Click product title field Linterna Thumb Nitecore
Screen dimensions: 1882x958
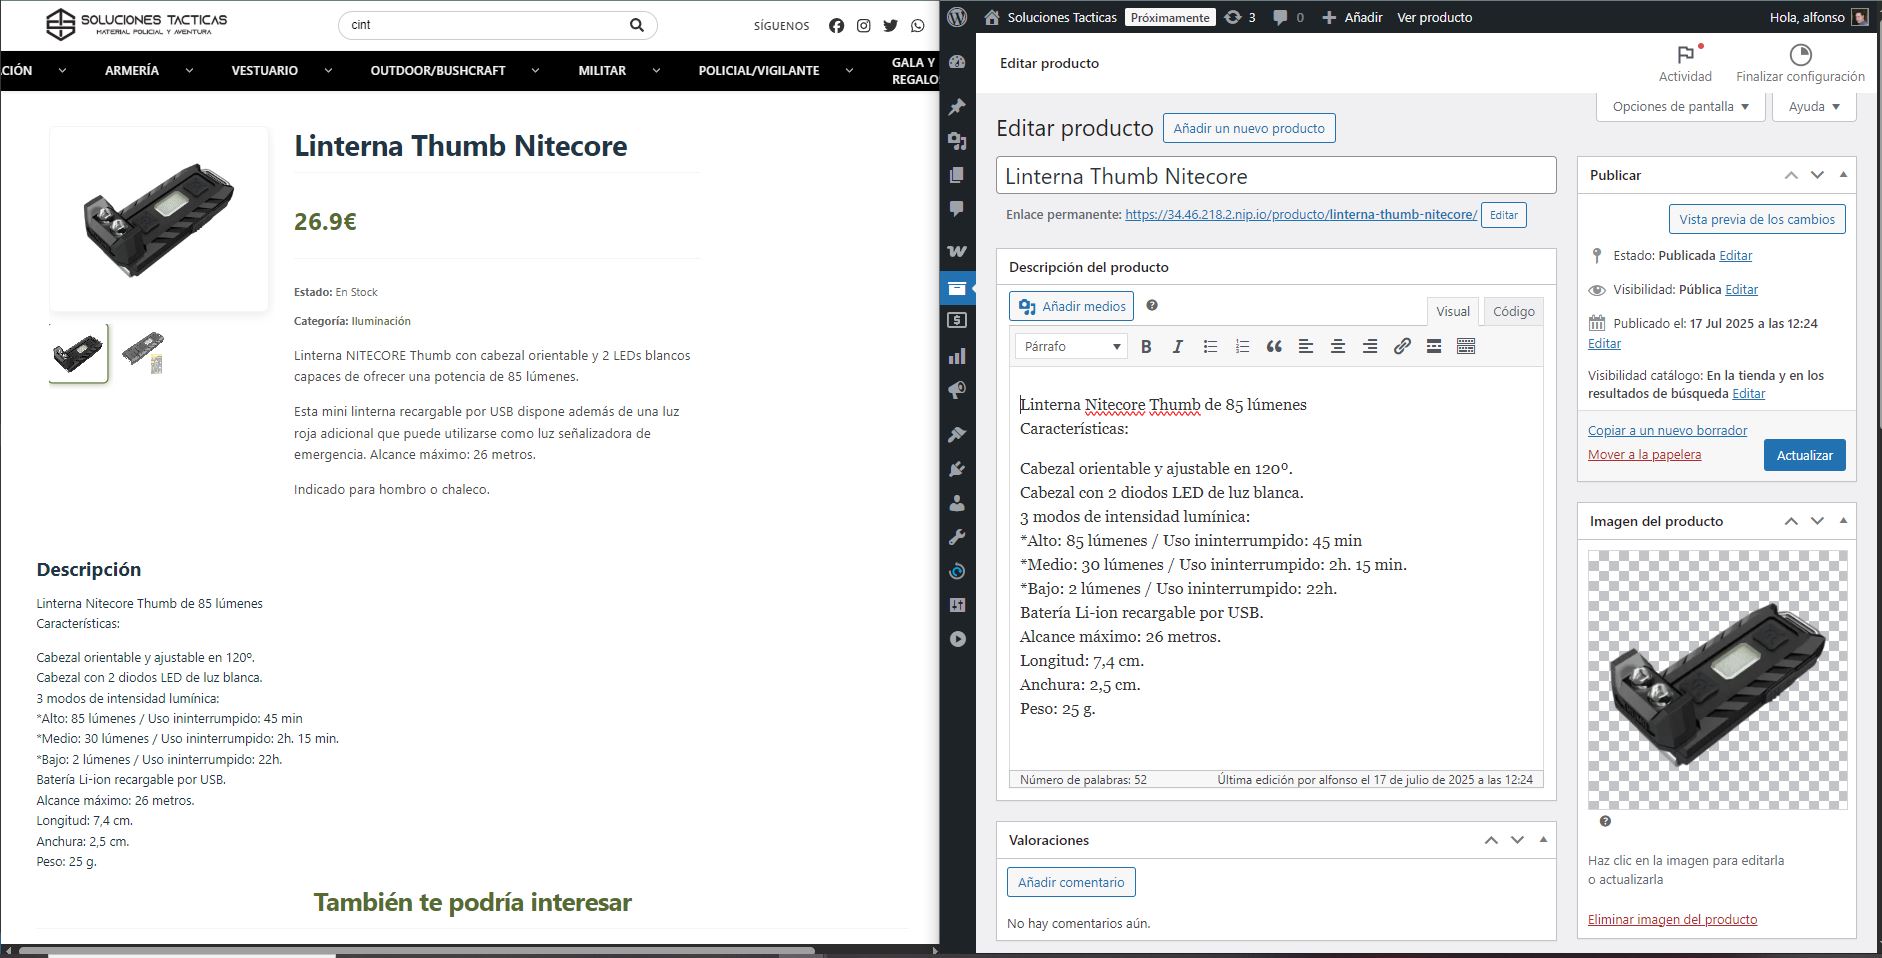click(1276, 176)
